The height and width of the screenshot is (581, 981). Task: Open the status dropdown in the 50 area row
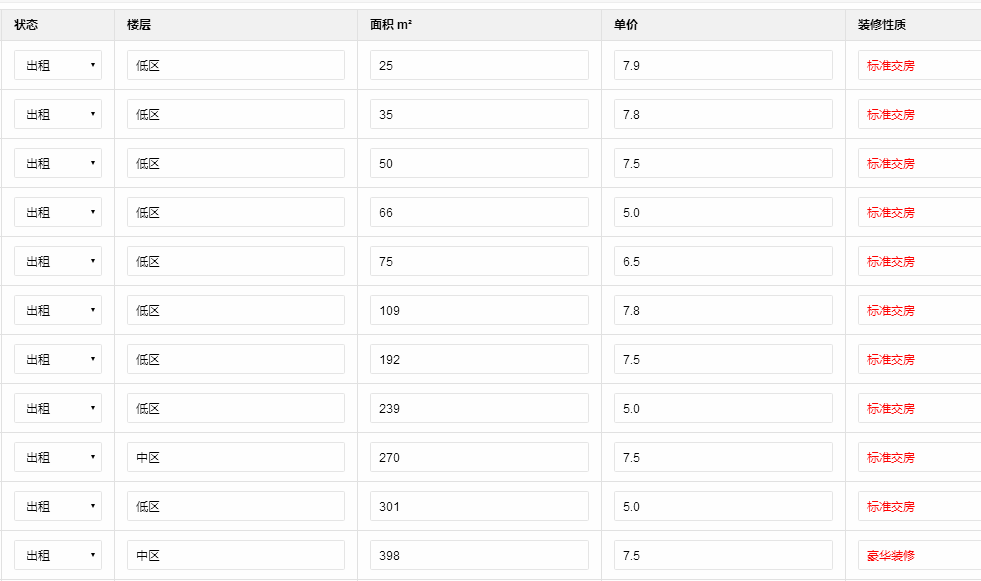pos(58,163)
